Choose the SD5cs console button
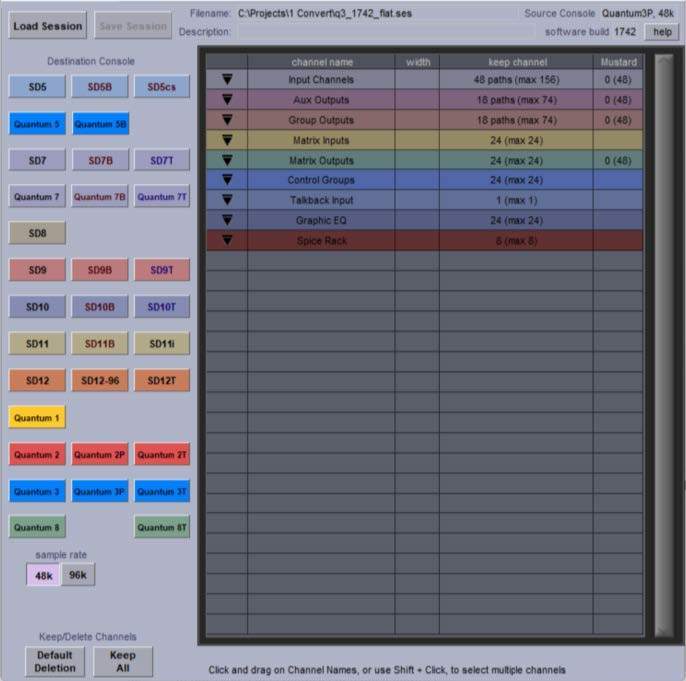This screenshot has height=681, width=686. 161,87
